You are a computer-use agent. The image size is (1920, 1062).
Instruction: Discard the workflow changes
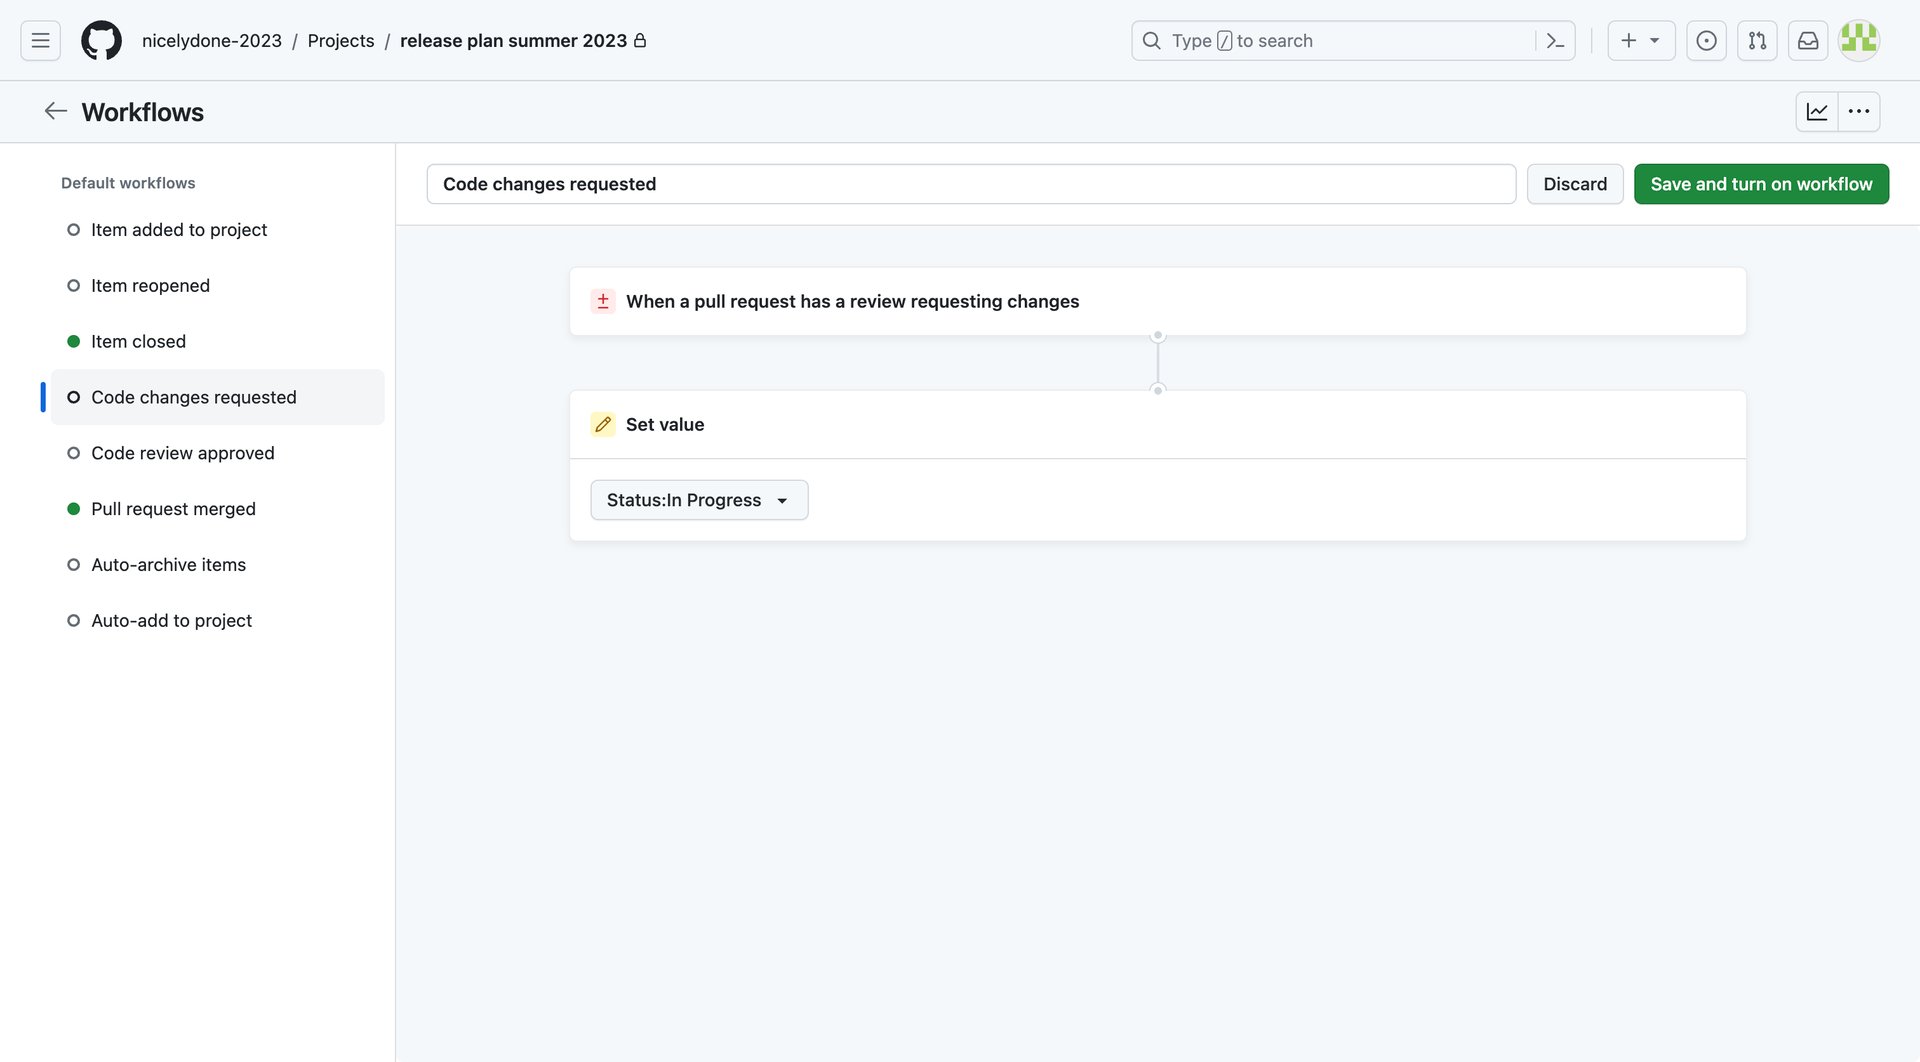click(x=1575, y=184)
